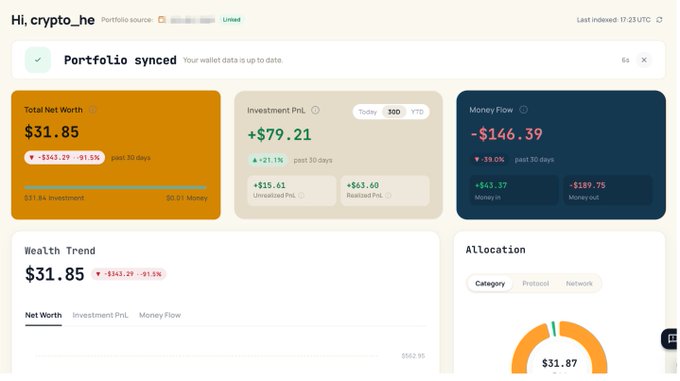
Task: Open Total Net Worth info tooltip
Action: 93,110
